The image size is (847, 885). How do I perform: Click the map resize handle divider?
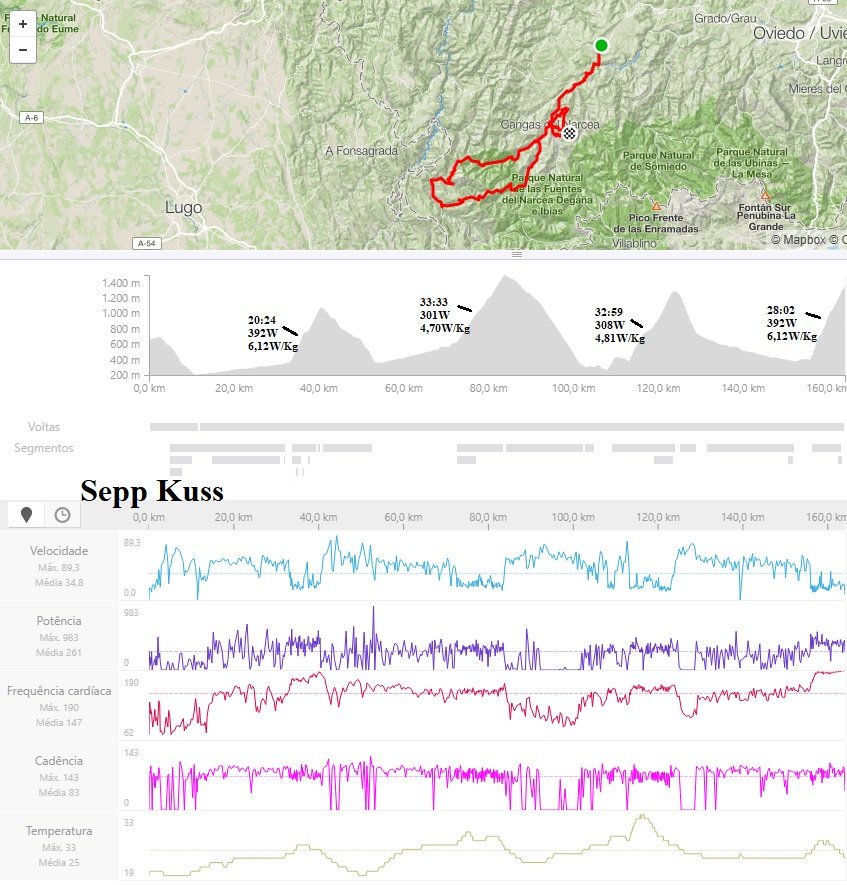(x=517, y=254)
